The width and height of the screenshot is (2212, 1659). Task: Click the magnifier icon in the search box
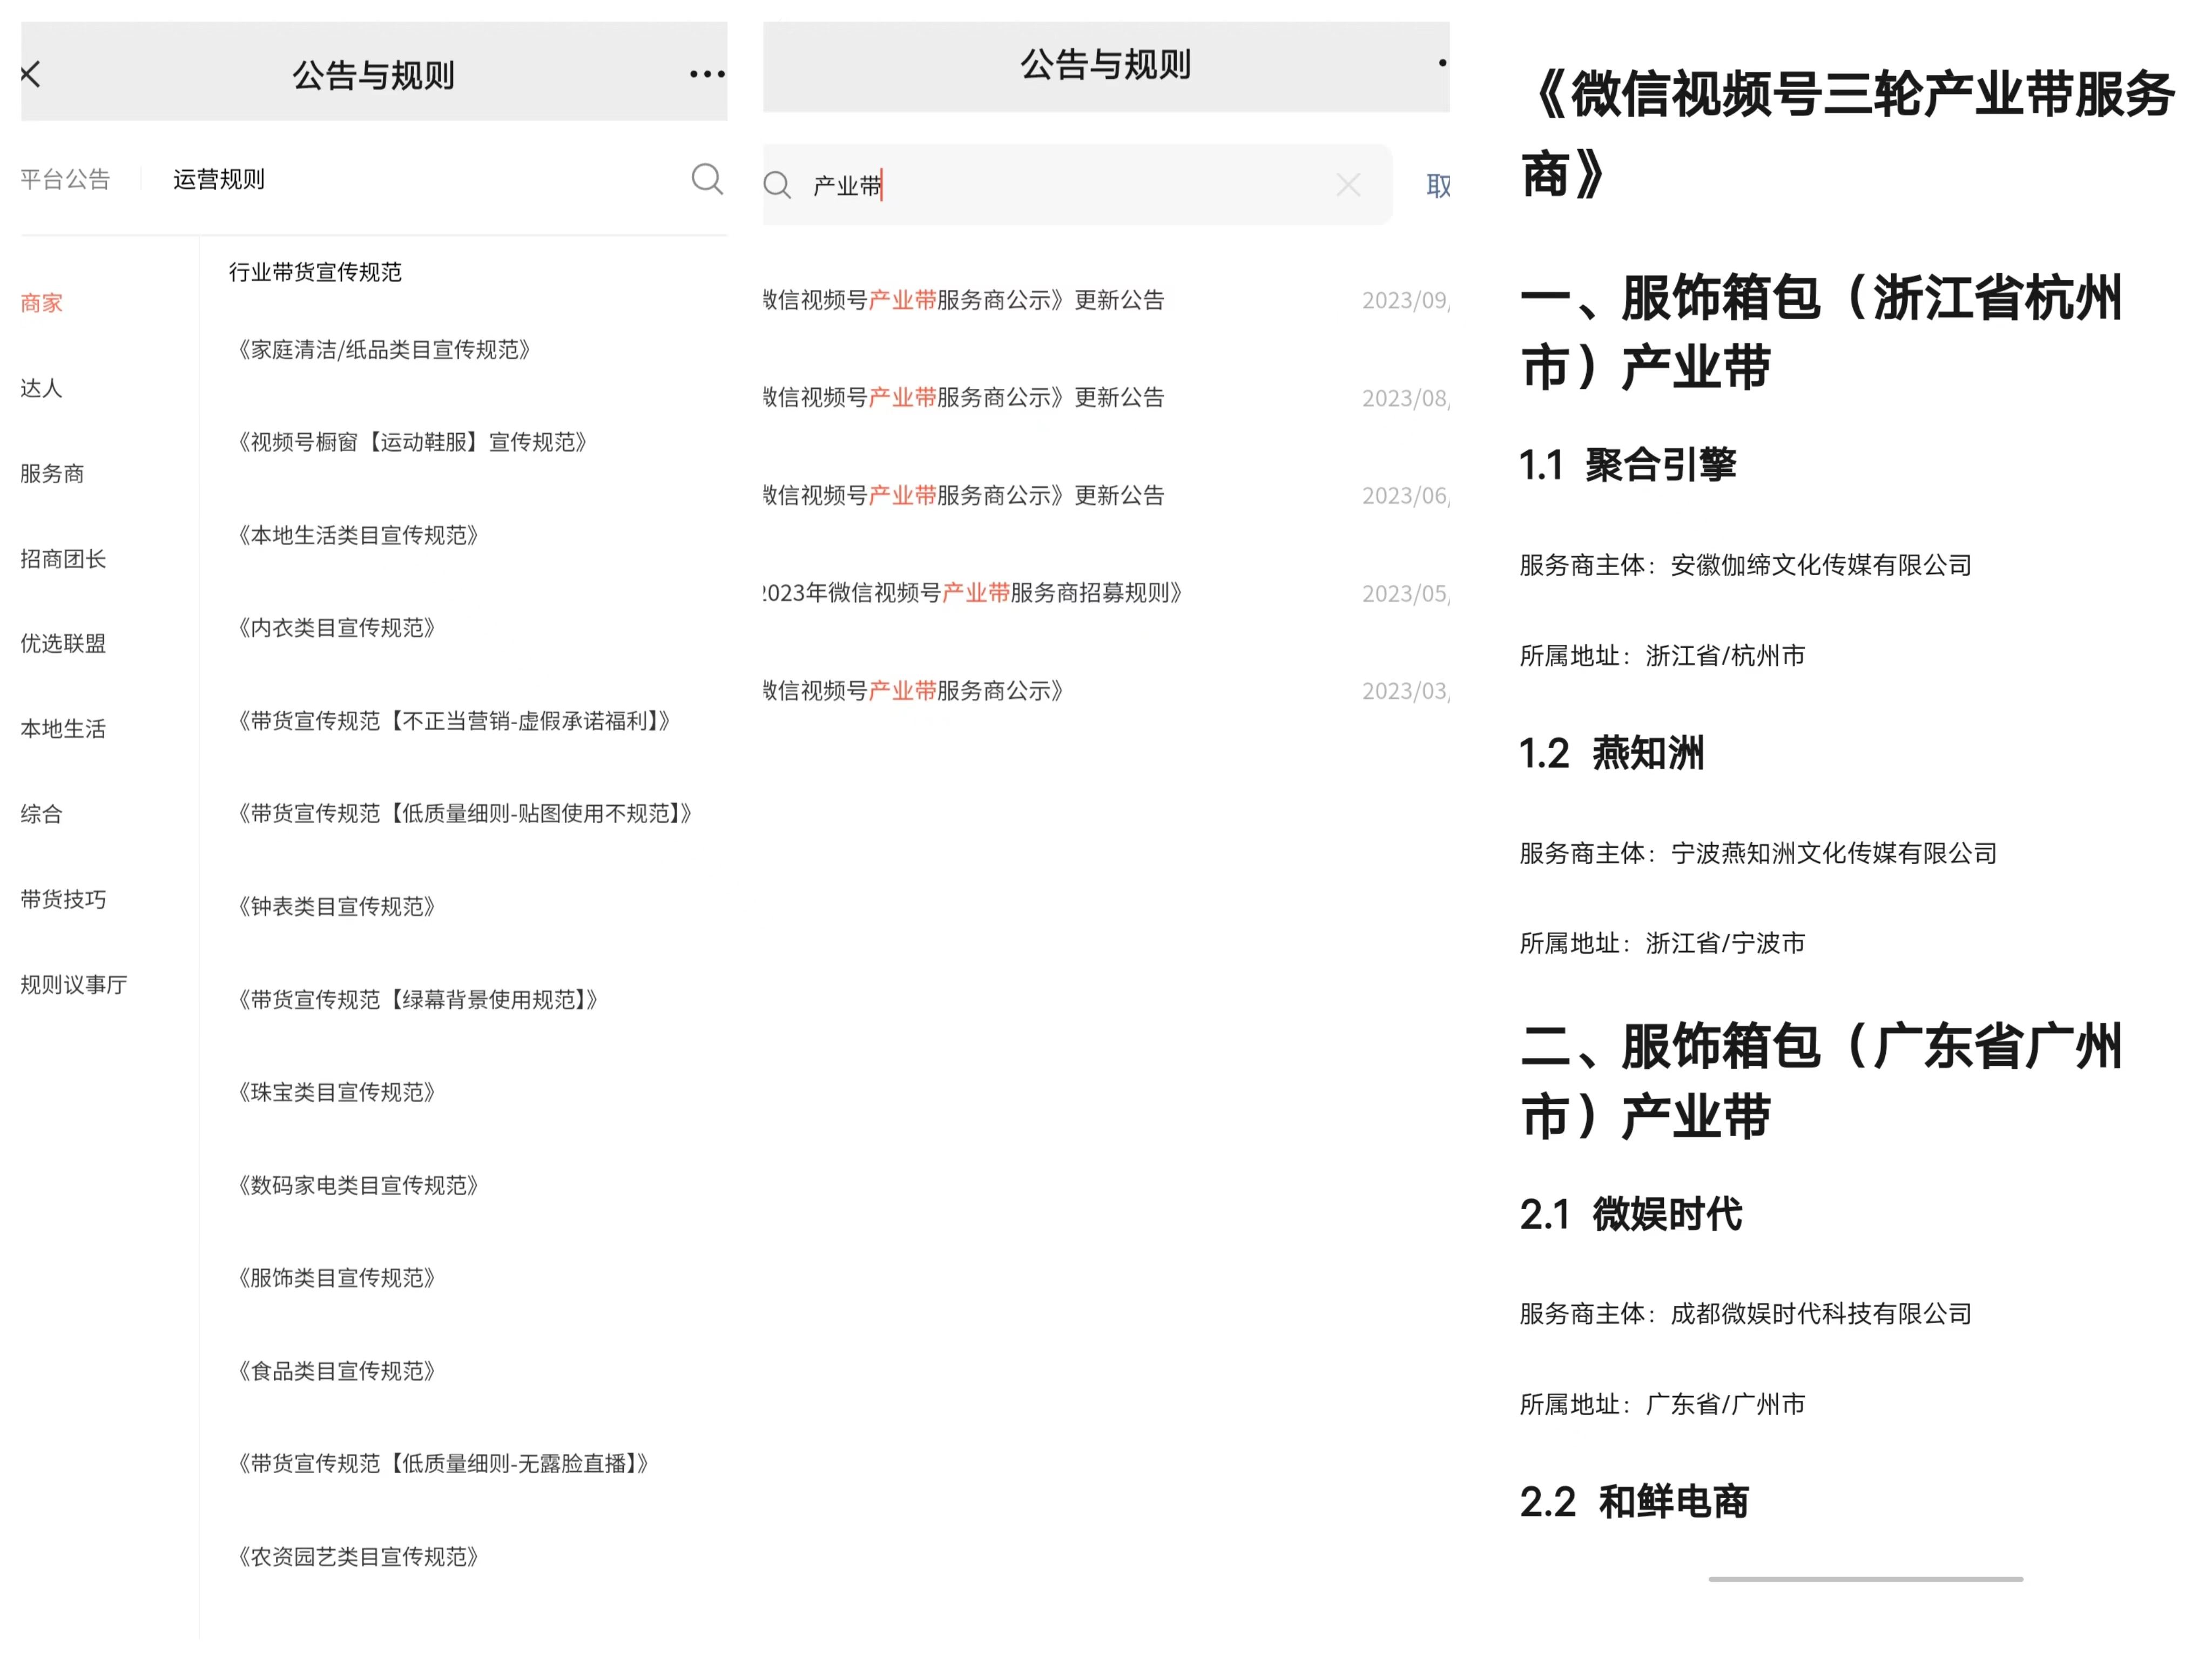777,185
